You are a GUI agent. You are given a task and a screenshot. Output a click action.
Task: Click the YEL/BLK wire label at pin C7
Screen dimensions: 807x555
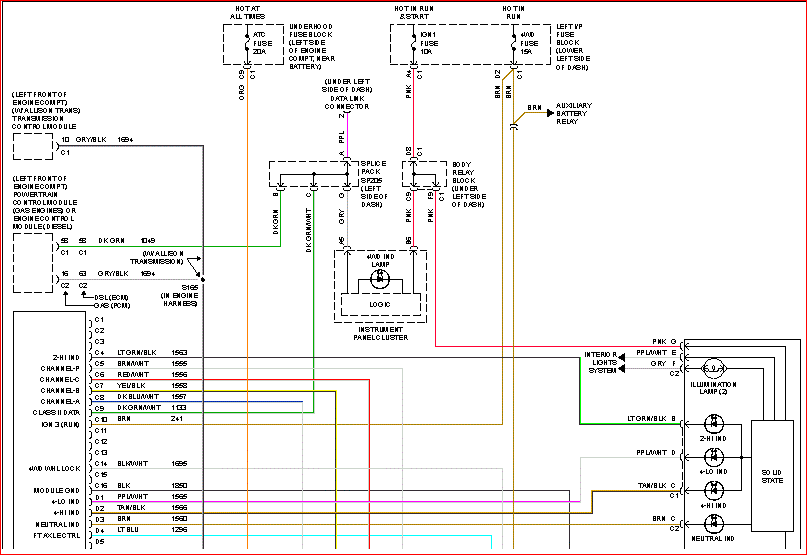131,386
